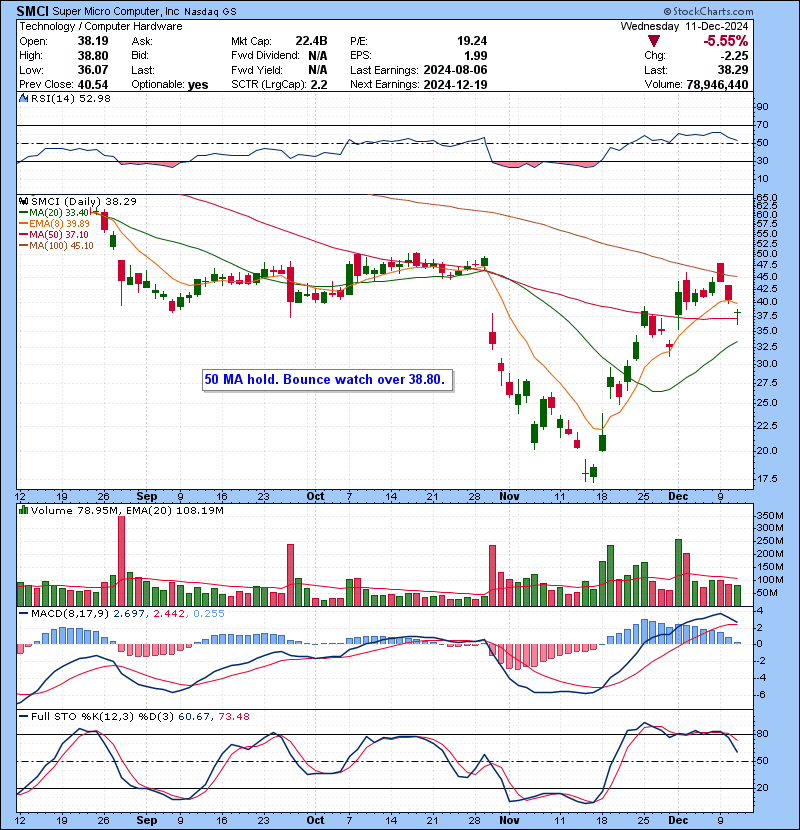Click the volume bars icon before Volume 78.95M
Viewport: 800px width, 830px height.
click(23, 510)
